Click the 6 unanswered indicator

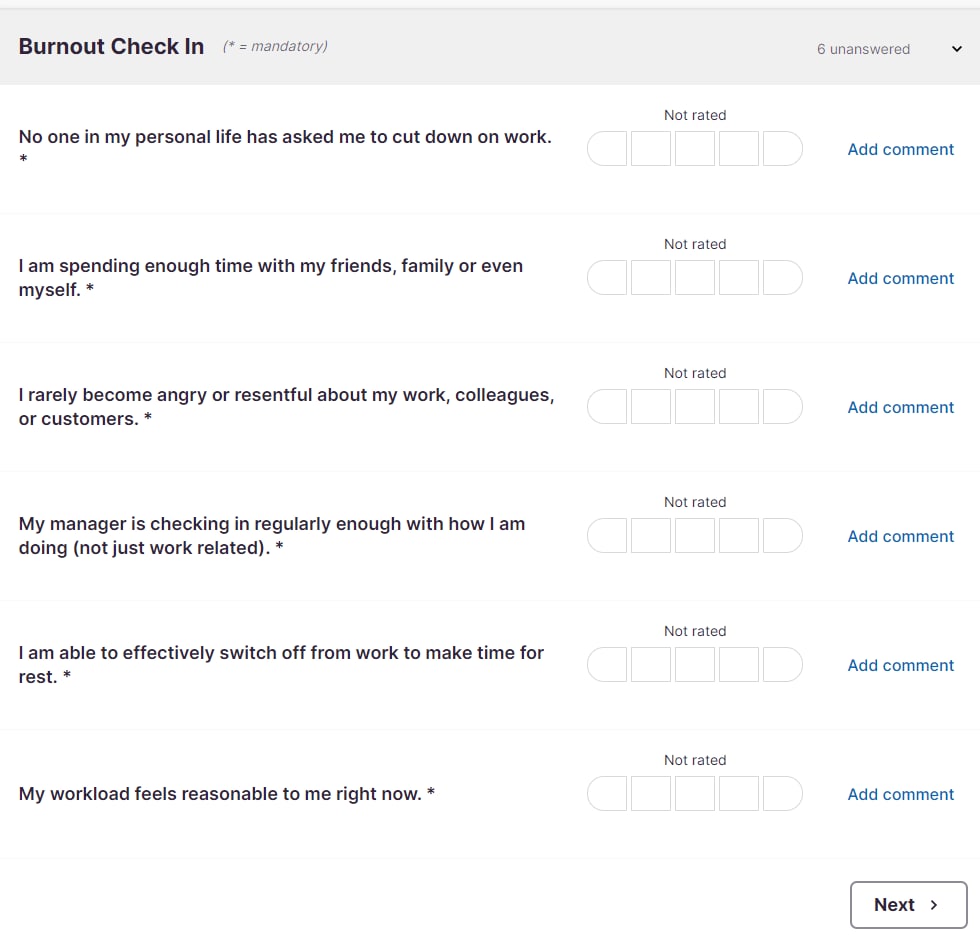(x=863, y=49)
